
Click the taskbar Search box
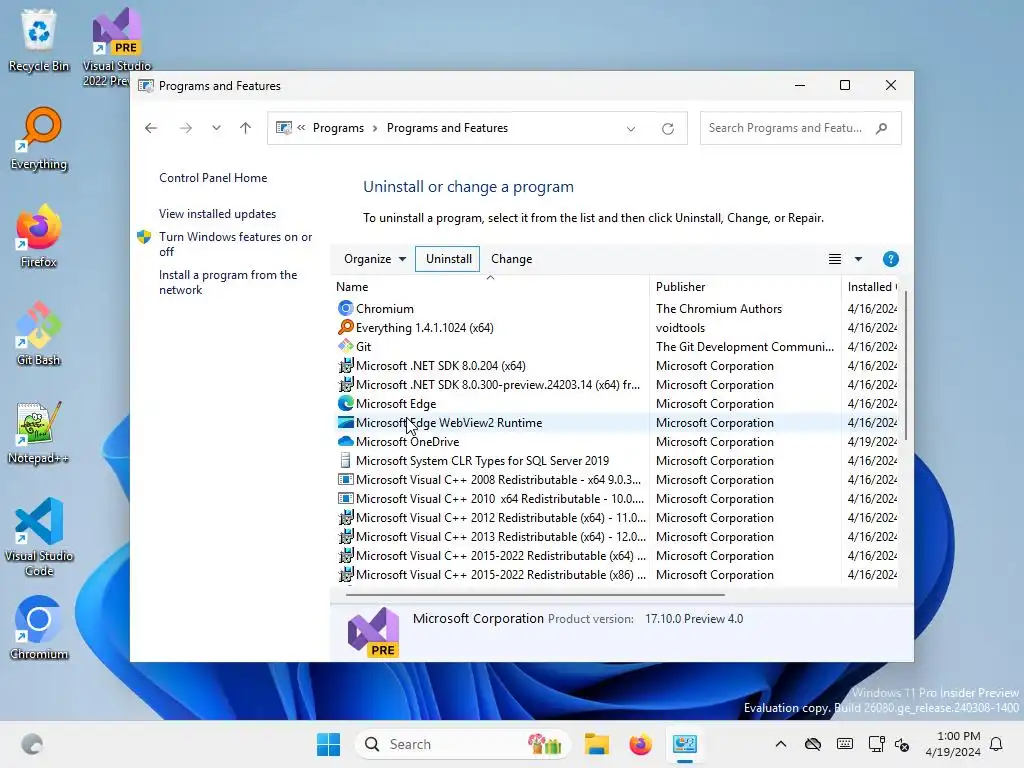point(462,744)
